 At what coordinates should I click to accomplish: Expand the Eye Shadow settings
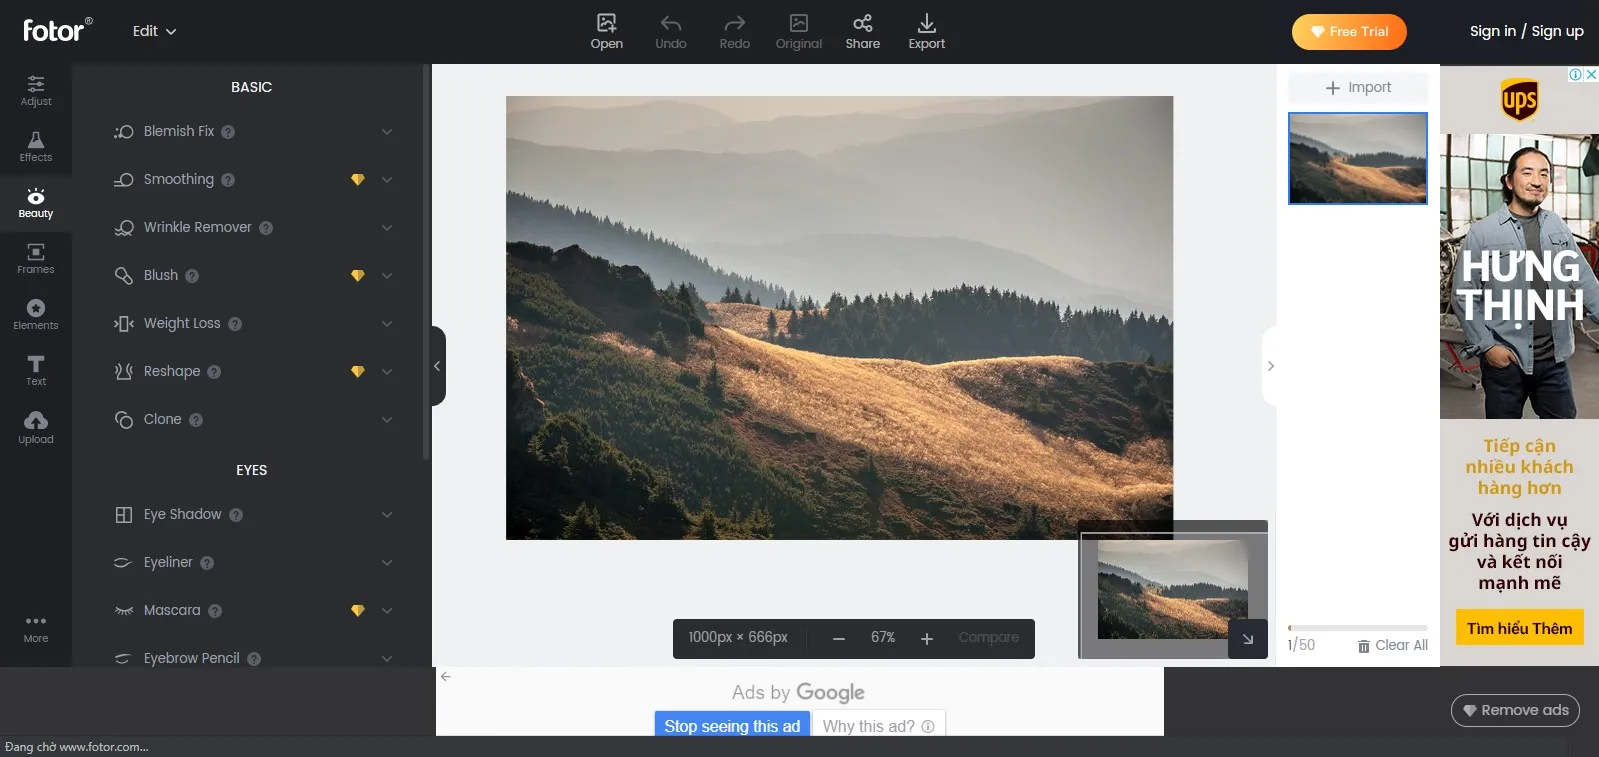[x=386, y=515]
